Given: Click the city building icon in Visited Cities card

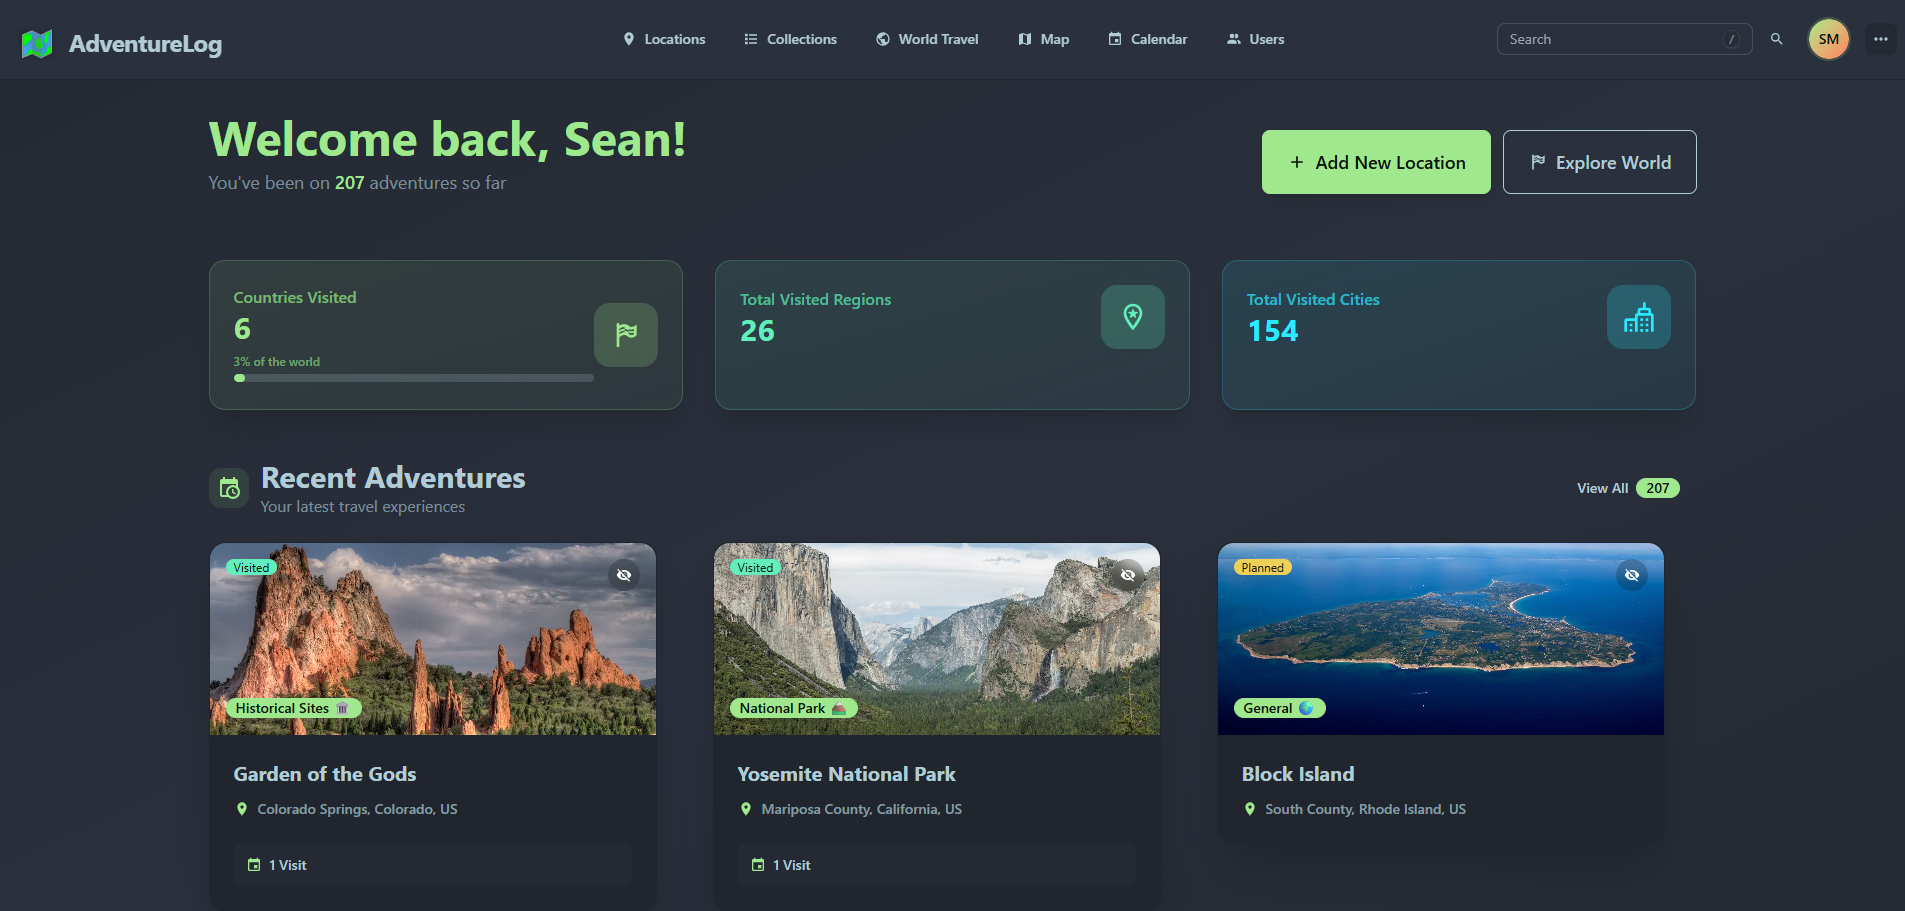Looking at the screenshot, I should click(x=1638, y=317).
